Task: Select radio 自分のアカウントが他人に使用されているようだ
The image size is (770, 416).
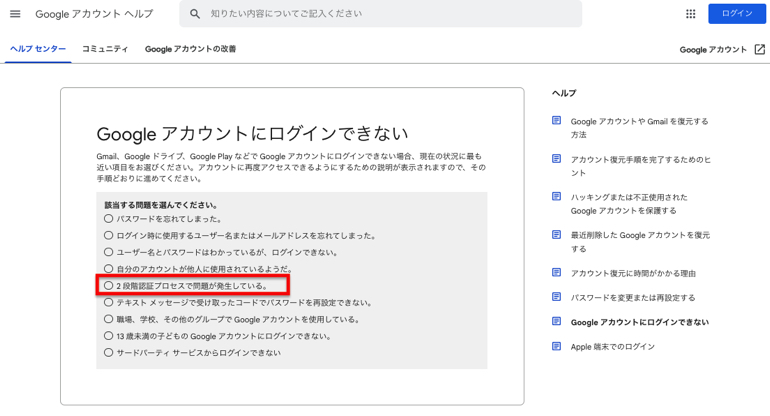Action: 109,269
